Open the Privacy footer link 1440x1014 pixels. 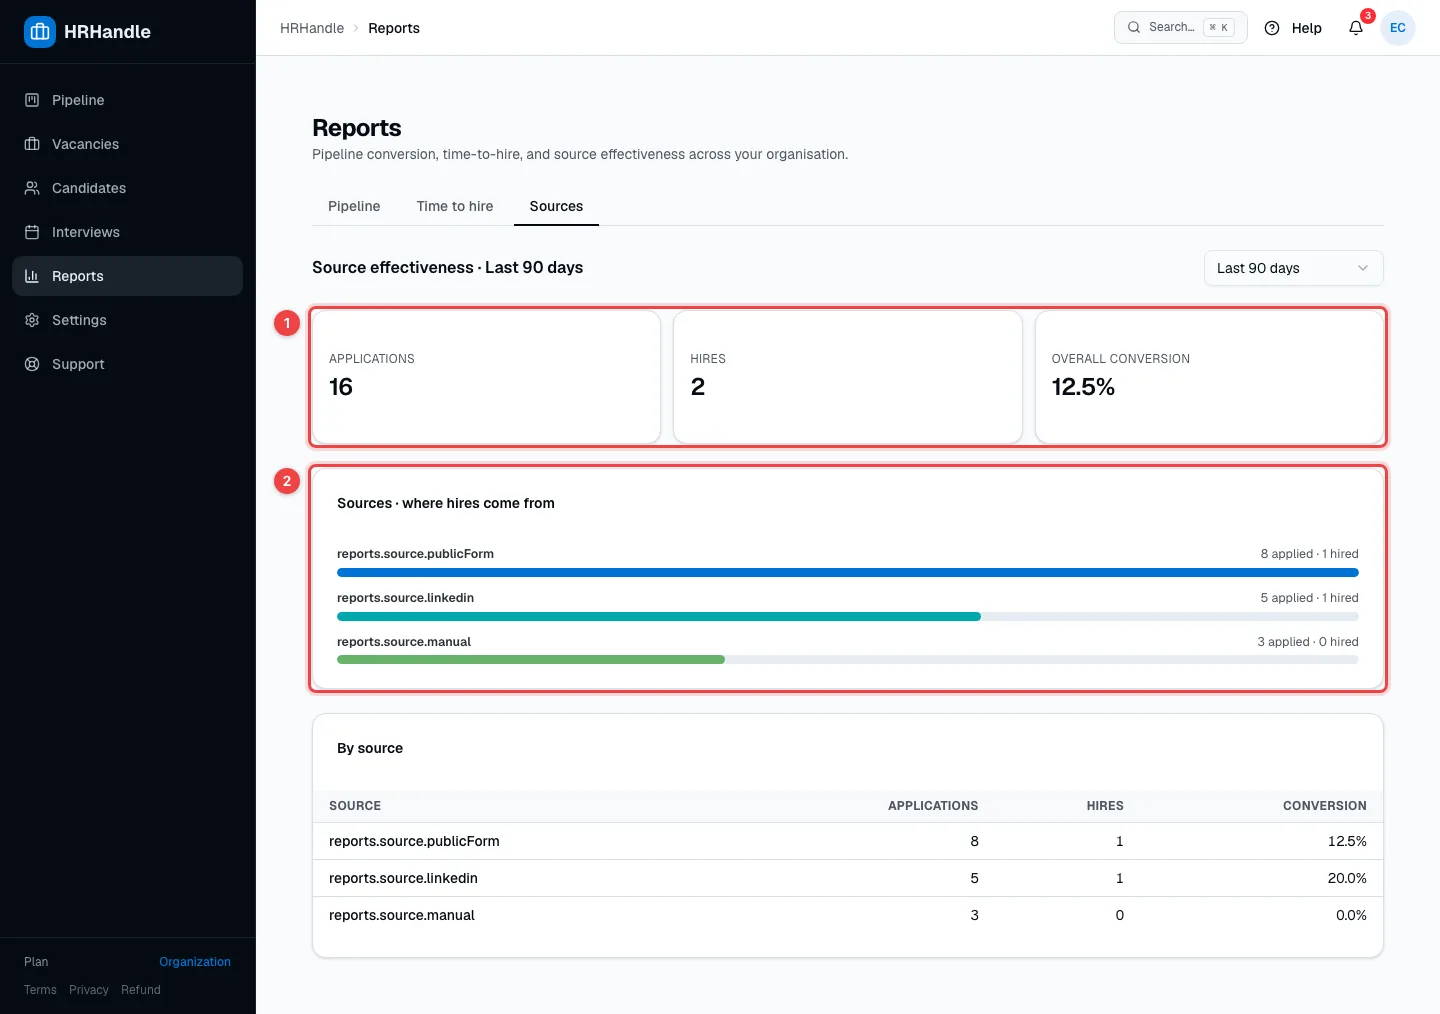pos(89,990)
